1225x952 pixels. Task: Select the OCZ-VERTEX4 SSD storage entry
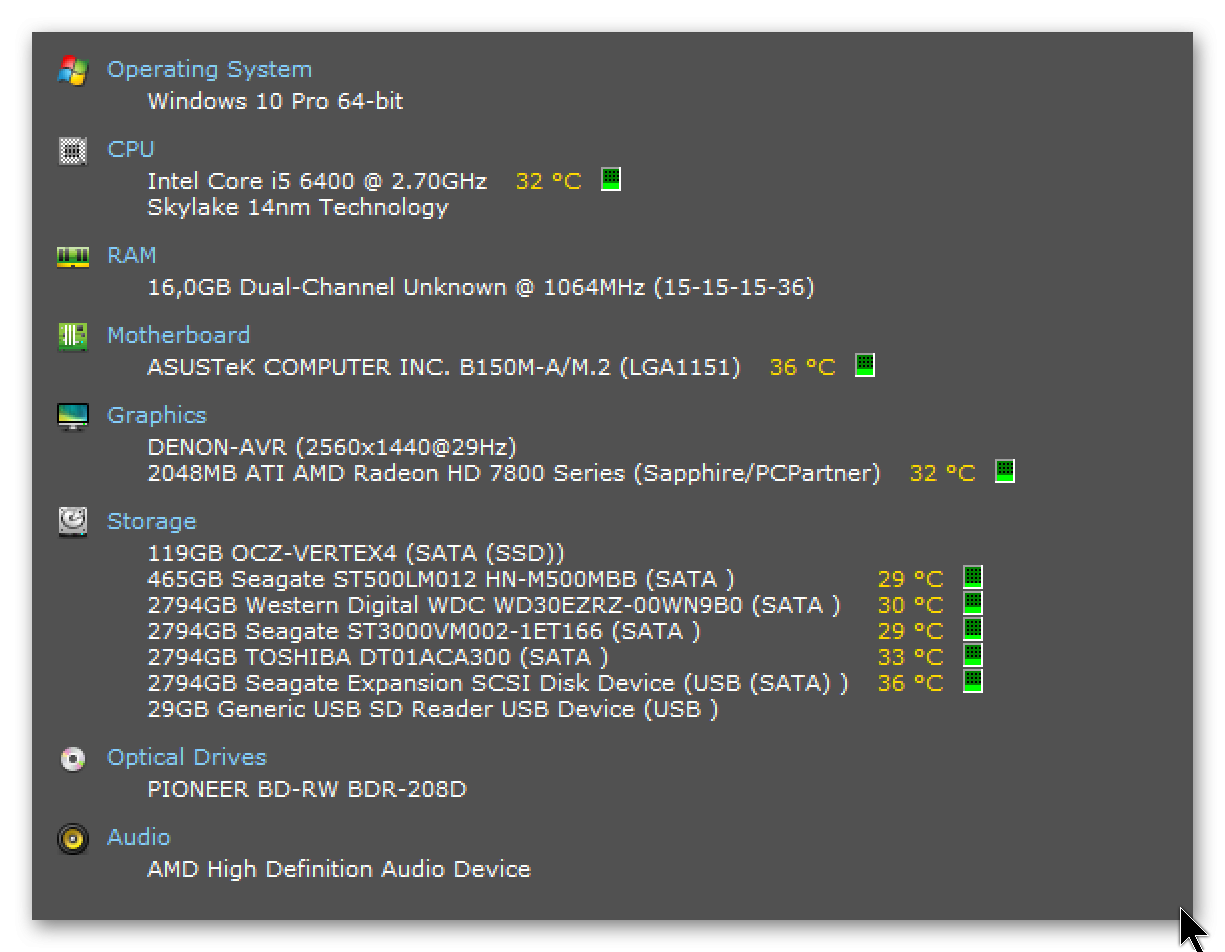[355, 553]
